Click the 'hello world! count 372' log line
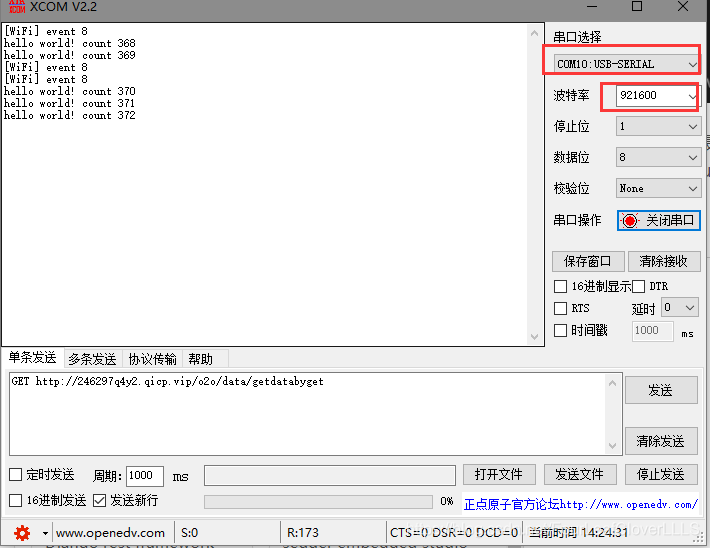Viewport: 710px width, 548px height. tap(70, 115)
